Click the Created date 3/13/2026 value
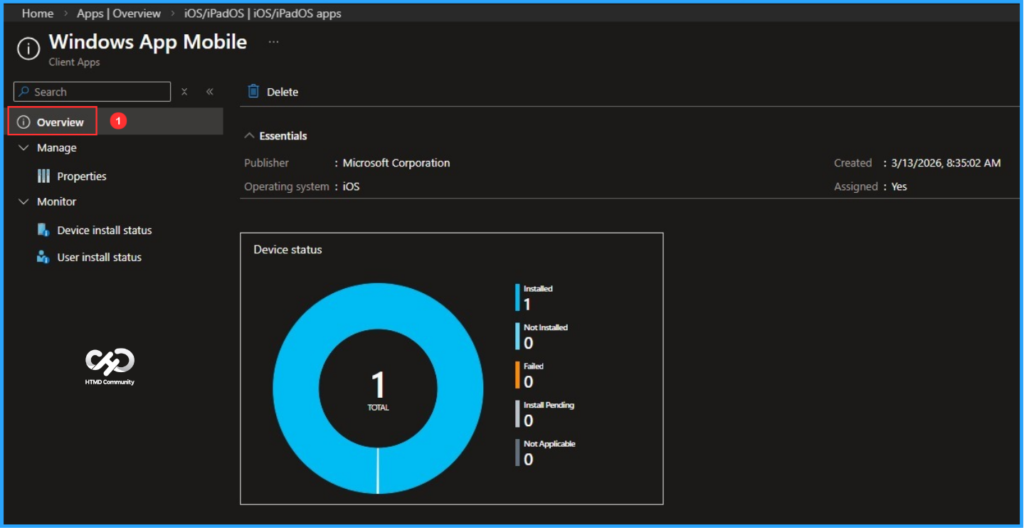The width and height of the screenshot is (1024, 528). tap(946, 163)
